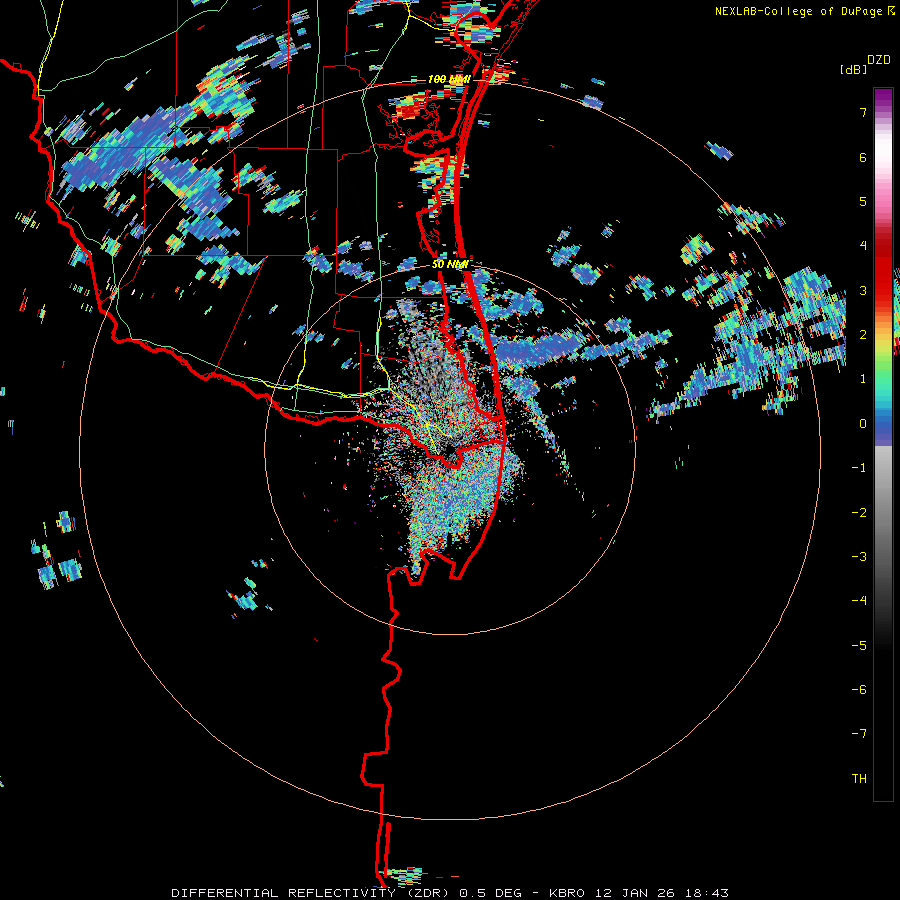Viewport: 900px width, 900px height.
Task: Click the 7 value on color scale
Action: [863, 112]
